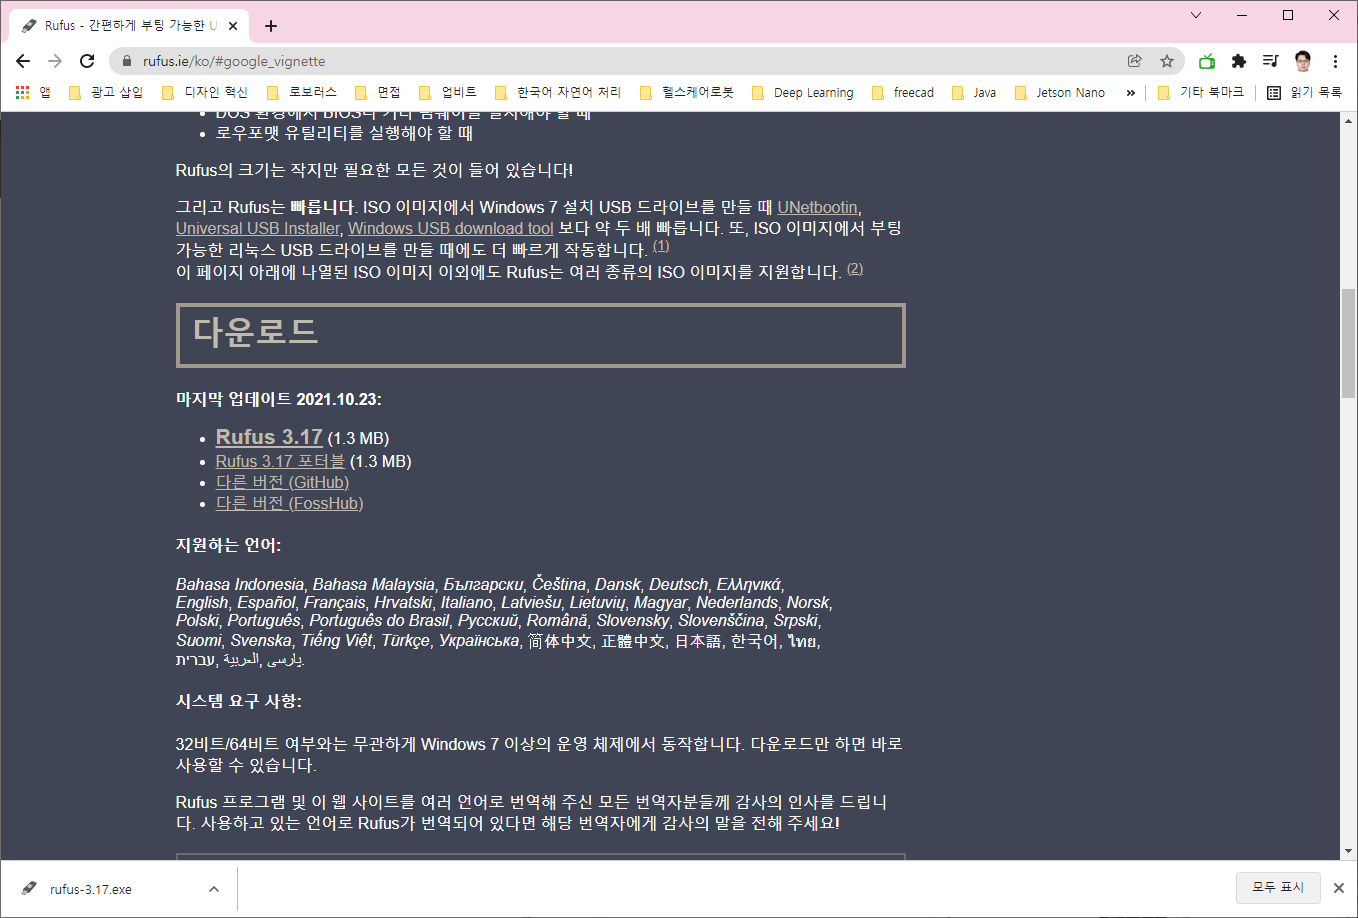Follow Windows USB download tool link

pyautogui.click(x=450, y=228)
